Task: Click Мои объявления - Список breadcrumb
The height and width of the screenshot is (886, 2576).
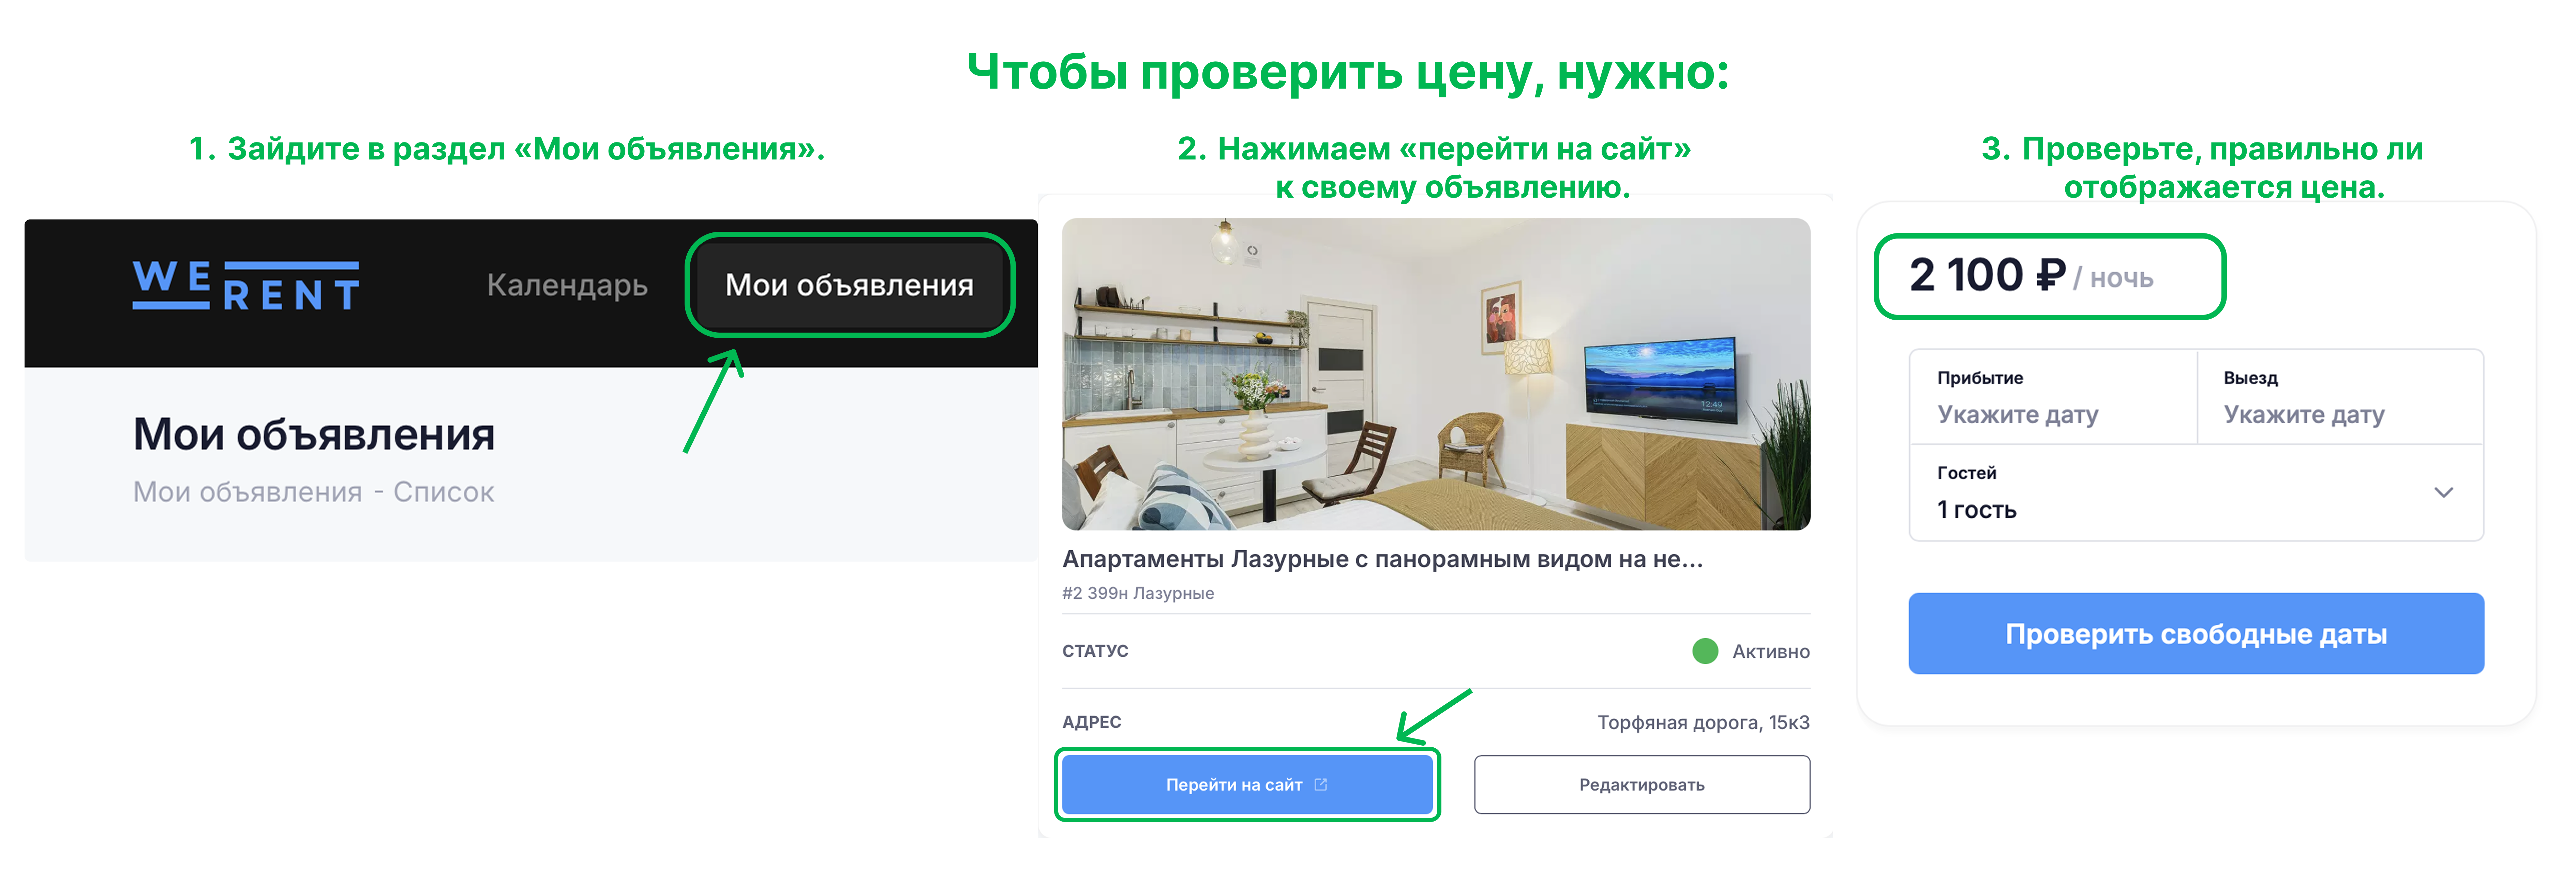Action: pyautogui.click(x=313, y=492)
